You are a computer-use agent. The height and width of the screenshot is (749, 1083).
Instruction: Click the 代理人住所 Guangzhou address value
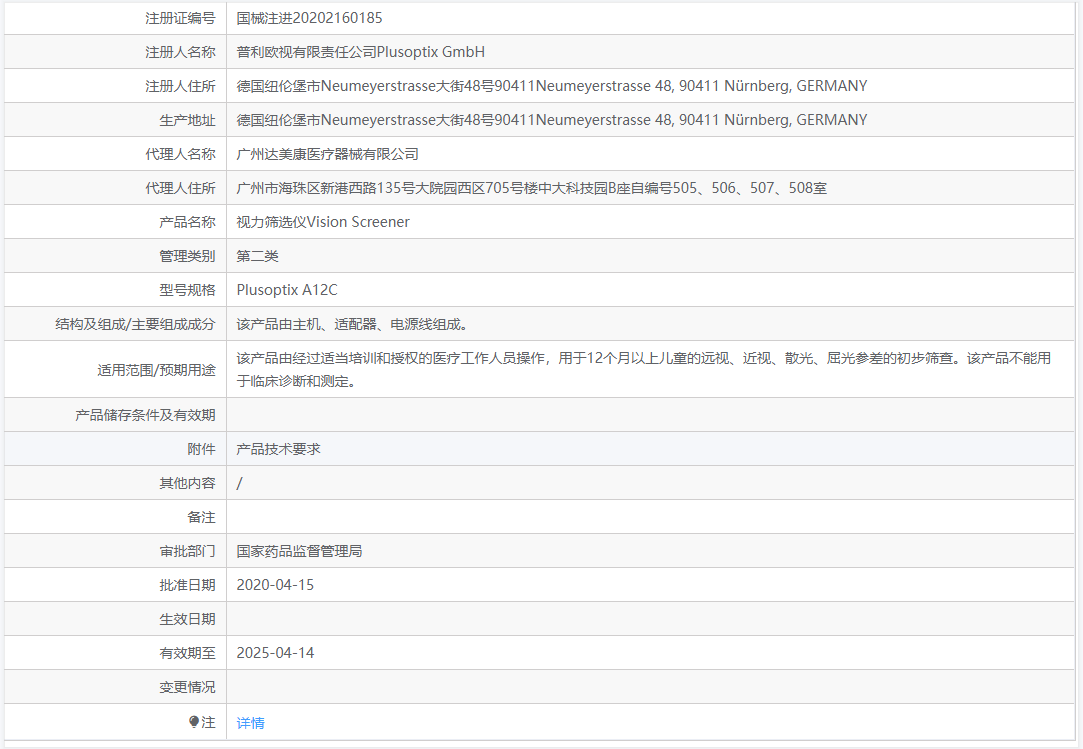[531, 188]
